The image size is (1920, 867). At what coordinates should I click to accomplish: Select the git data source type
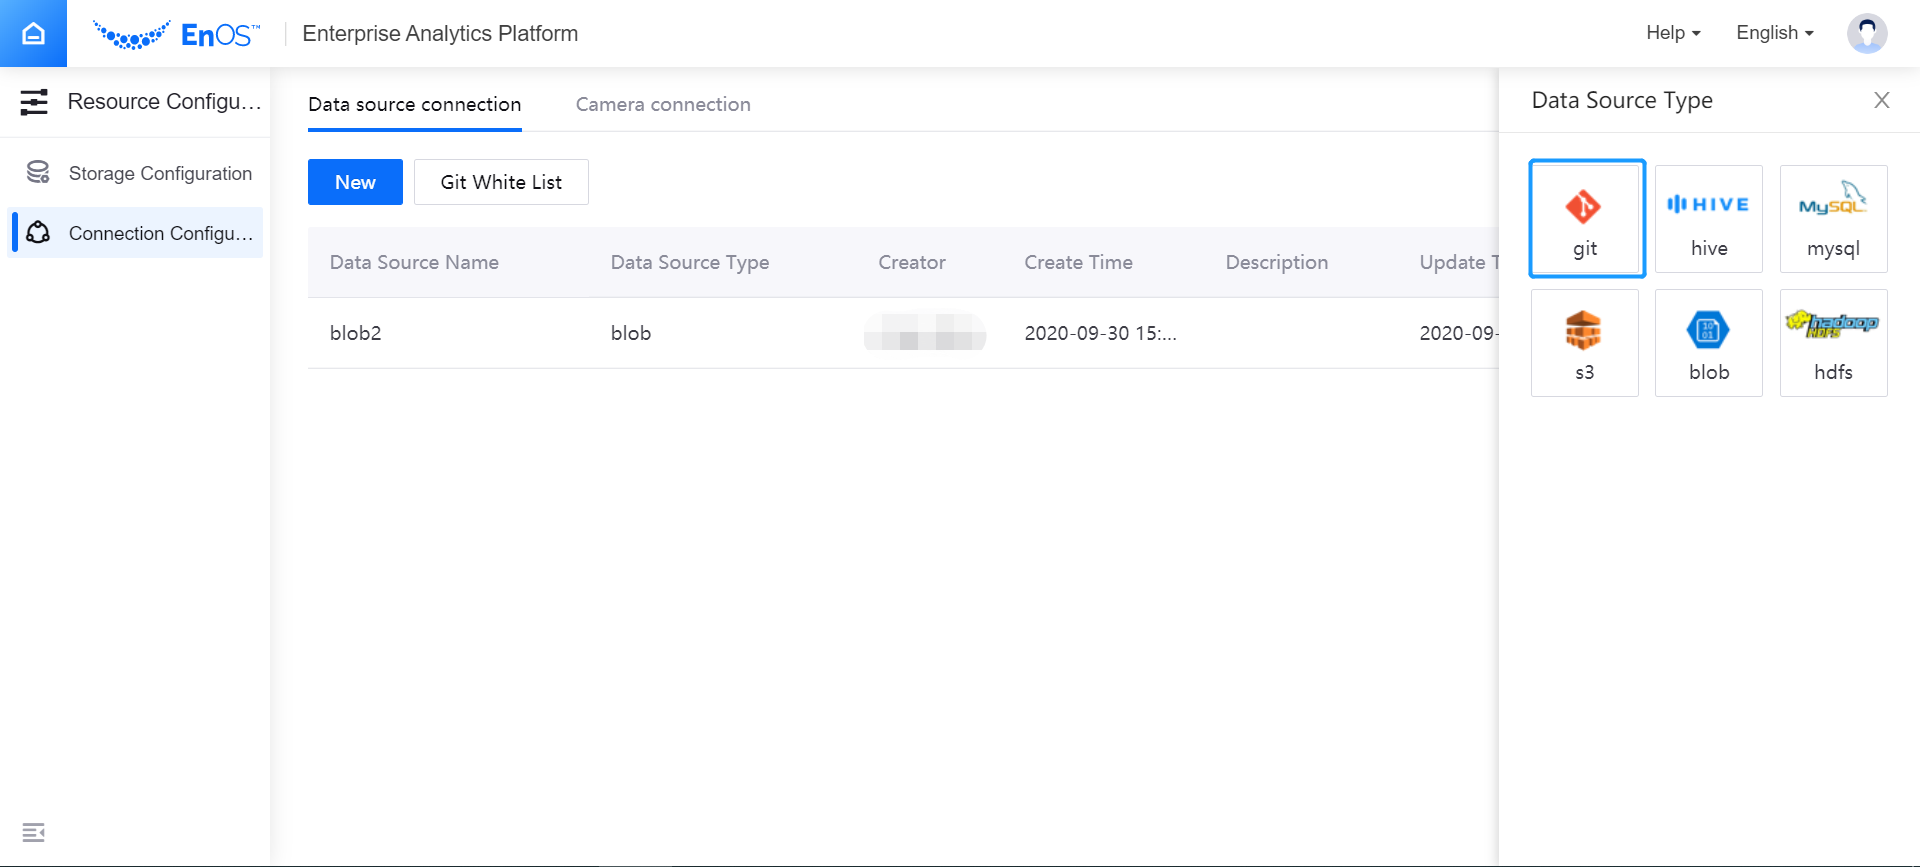(x=1586, y=219)
